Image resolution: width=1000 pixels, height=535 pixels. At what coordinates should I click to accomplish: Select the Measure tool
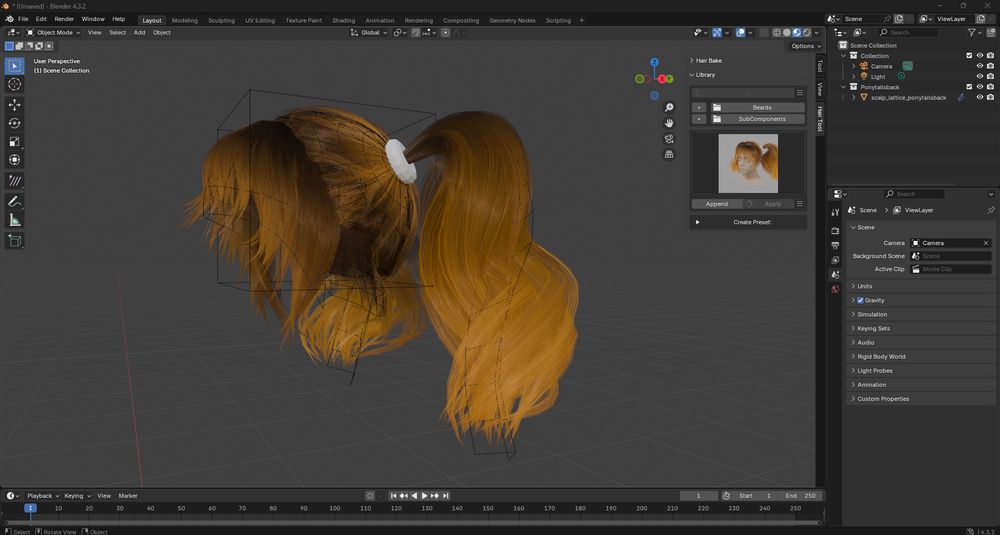tap(15, 220)
